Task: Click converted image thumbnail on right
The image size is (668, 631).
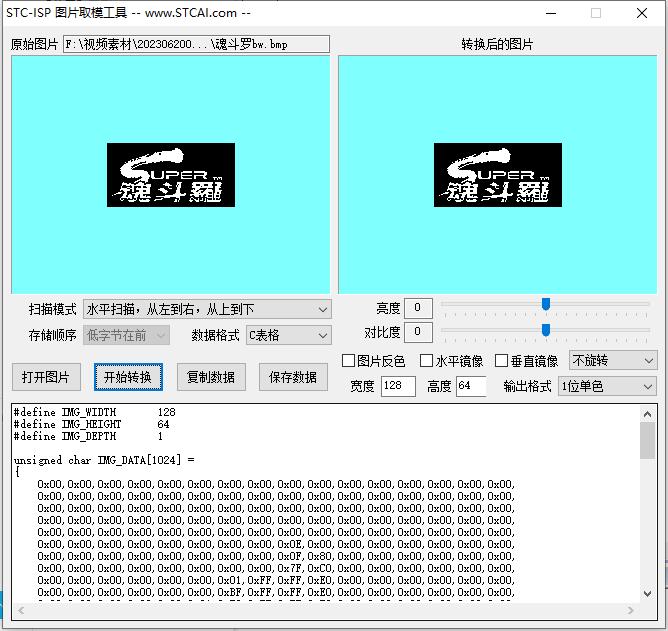Action: pyautogui.click(x=498, y=175)
